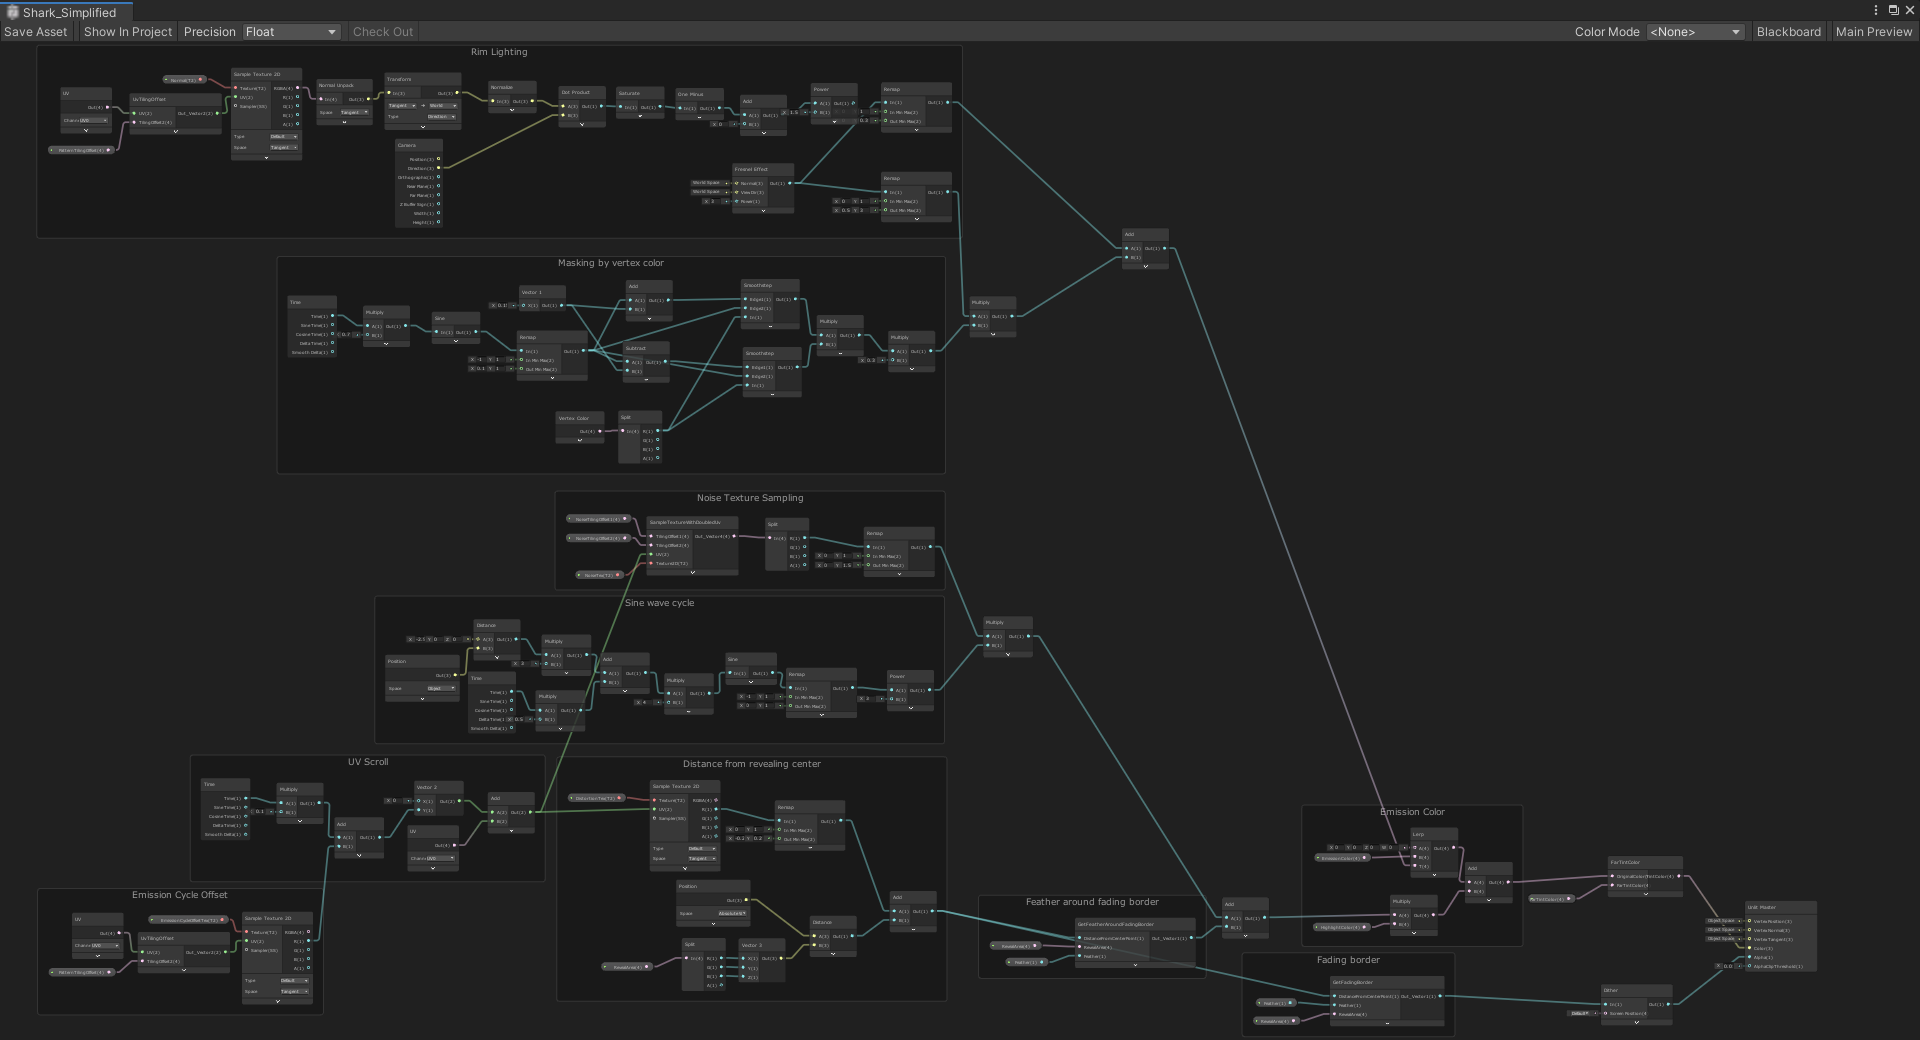
Task: Select the Distance from revealing center group title
Action: click(752, 764)
